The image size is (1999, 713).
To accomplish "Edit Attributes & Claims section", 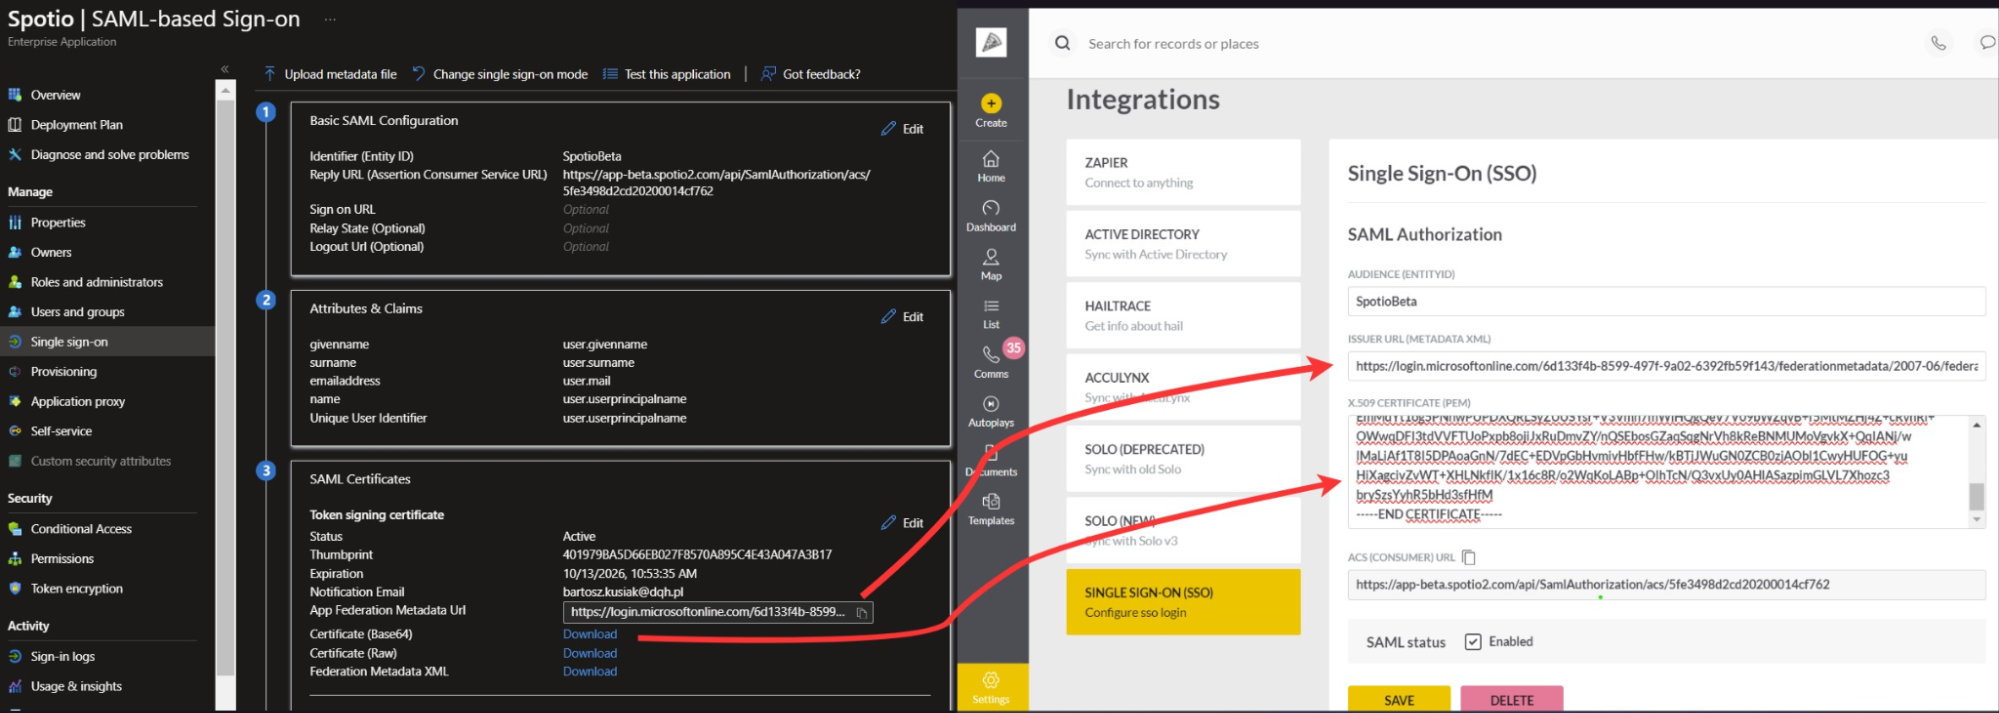I will point(902,317).
